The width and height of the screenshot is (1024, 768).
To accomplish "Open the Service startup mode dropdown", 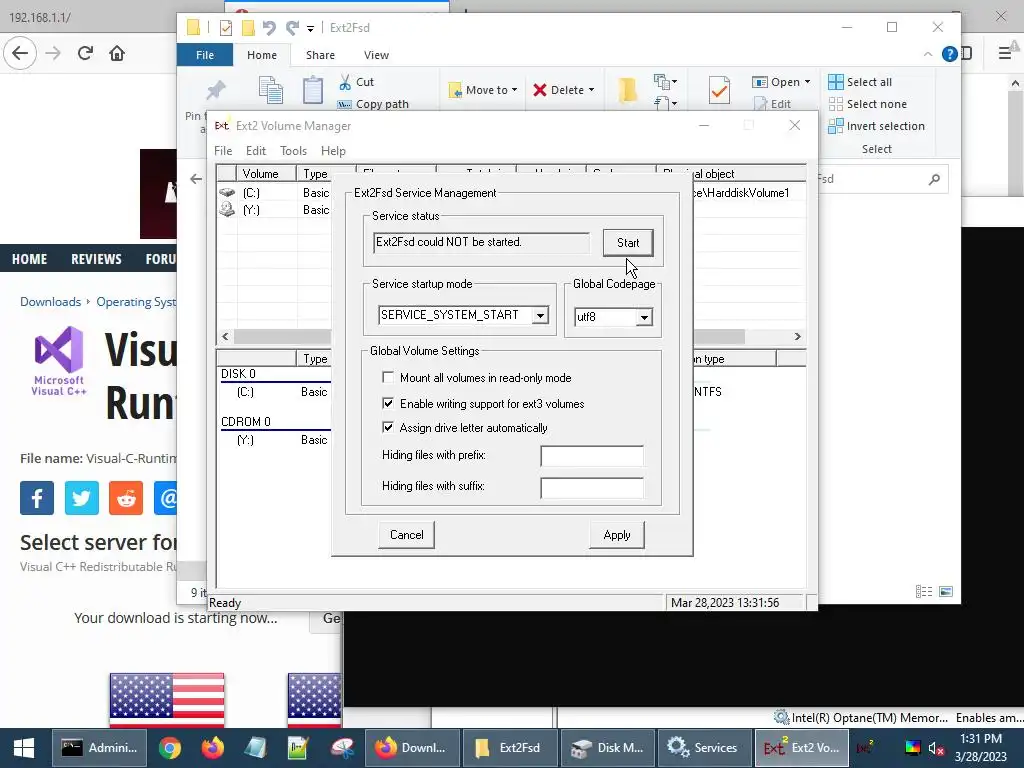I will pos(540,315).
